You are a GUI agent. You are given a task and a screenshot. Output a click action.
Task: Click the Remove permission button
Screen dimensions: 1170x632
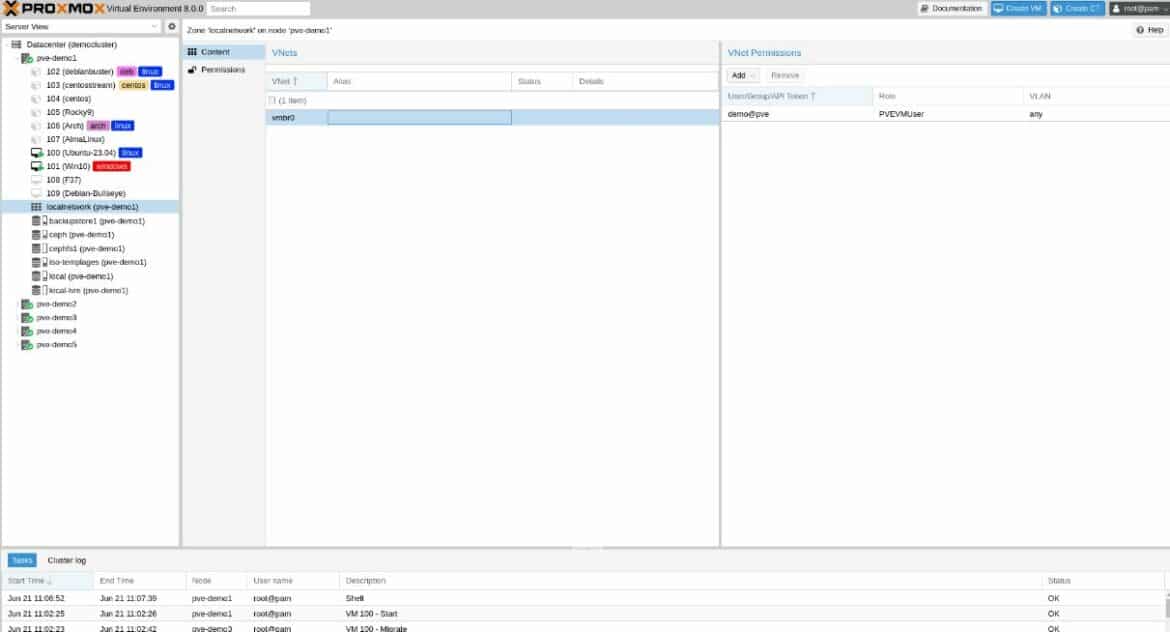pyautogui.click(x=785, y=75)
